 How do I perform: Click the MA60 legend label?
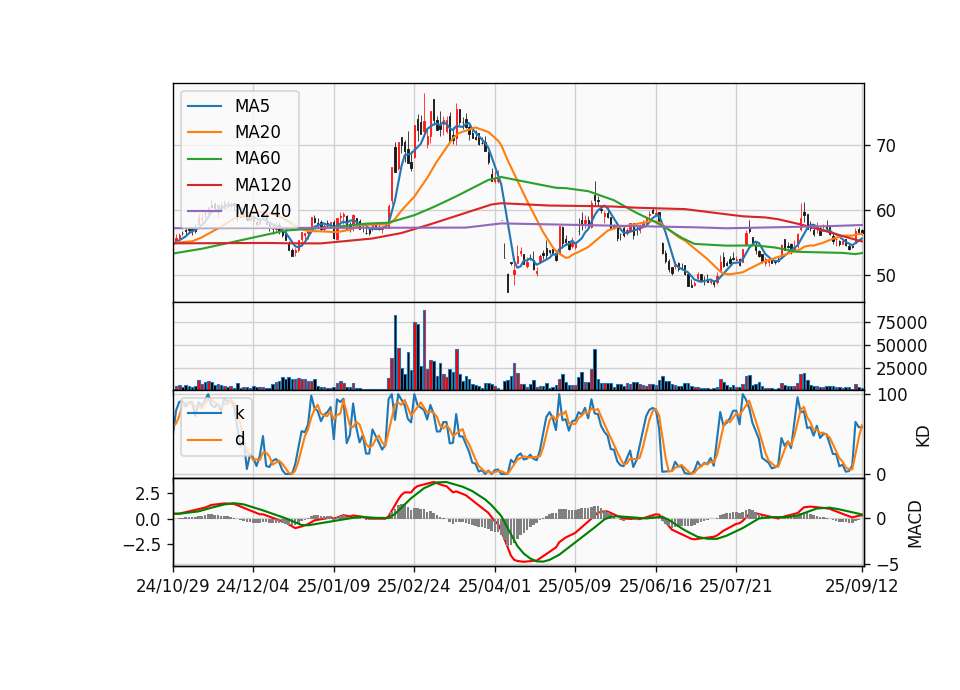[x=257, y=159]
